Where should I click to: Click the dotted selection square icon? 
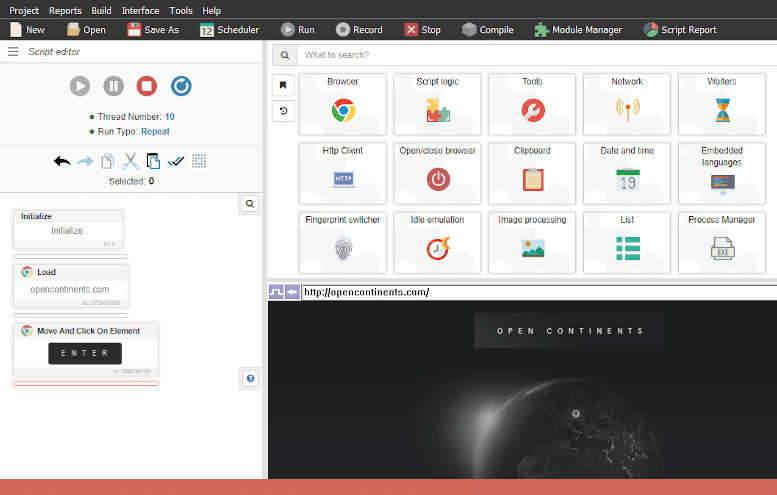(199, 161)
